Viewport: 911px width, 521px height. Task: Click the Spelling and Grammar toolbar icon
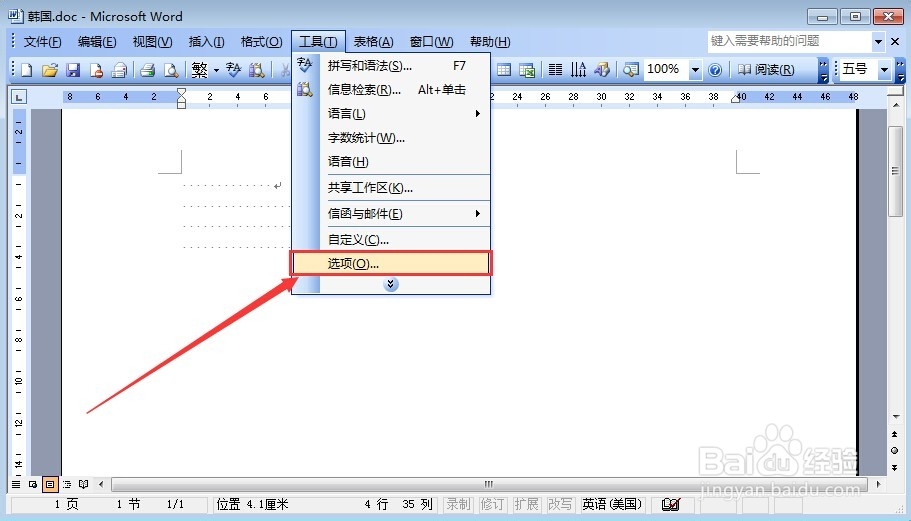[234, 70]
